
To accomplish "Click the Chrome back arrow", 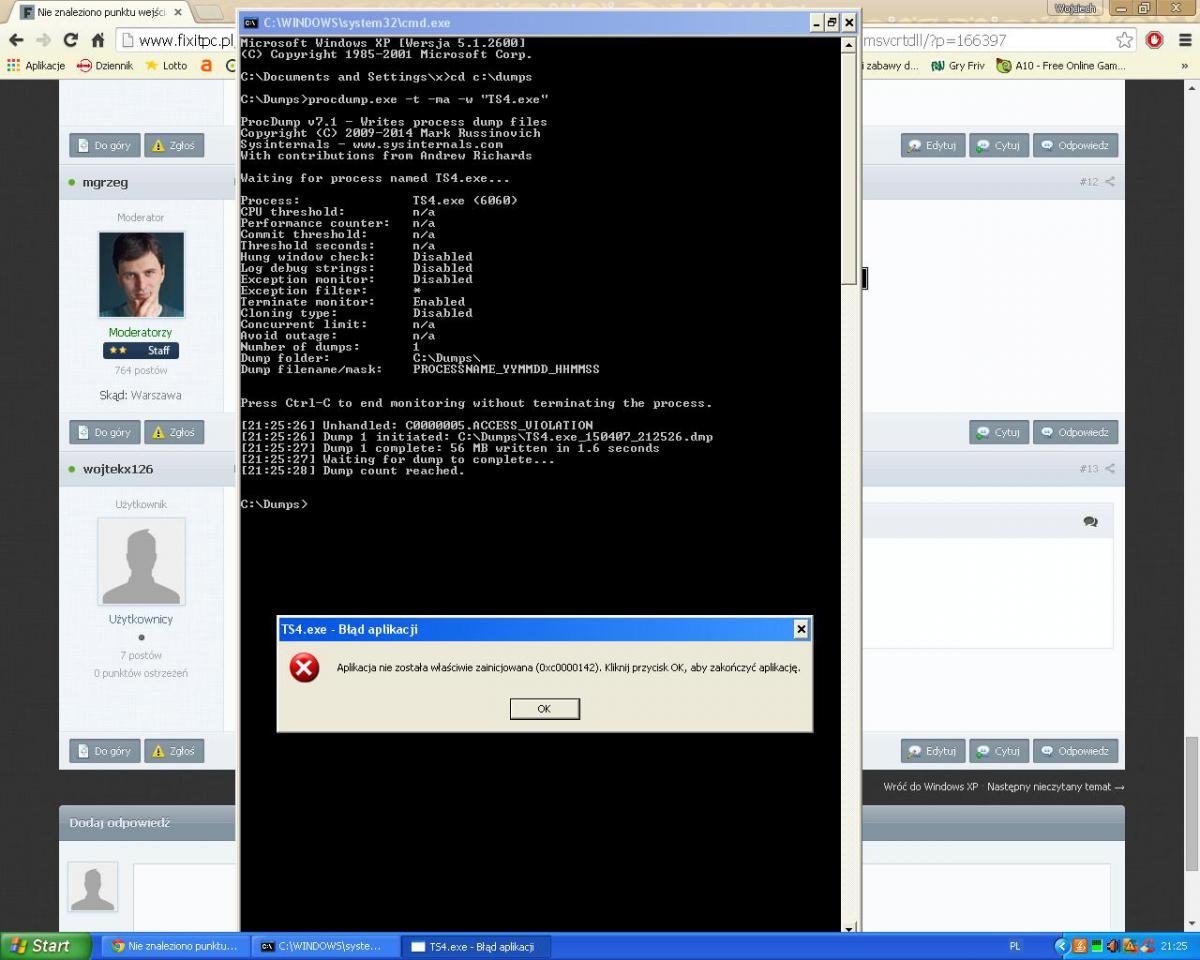I will tap(16, 40).
